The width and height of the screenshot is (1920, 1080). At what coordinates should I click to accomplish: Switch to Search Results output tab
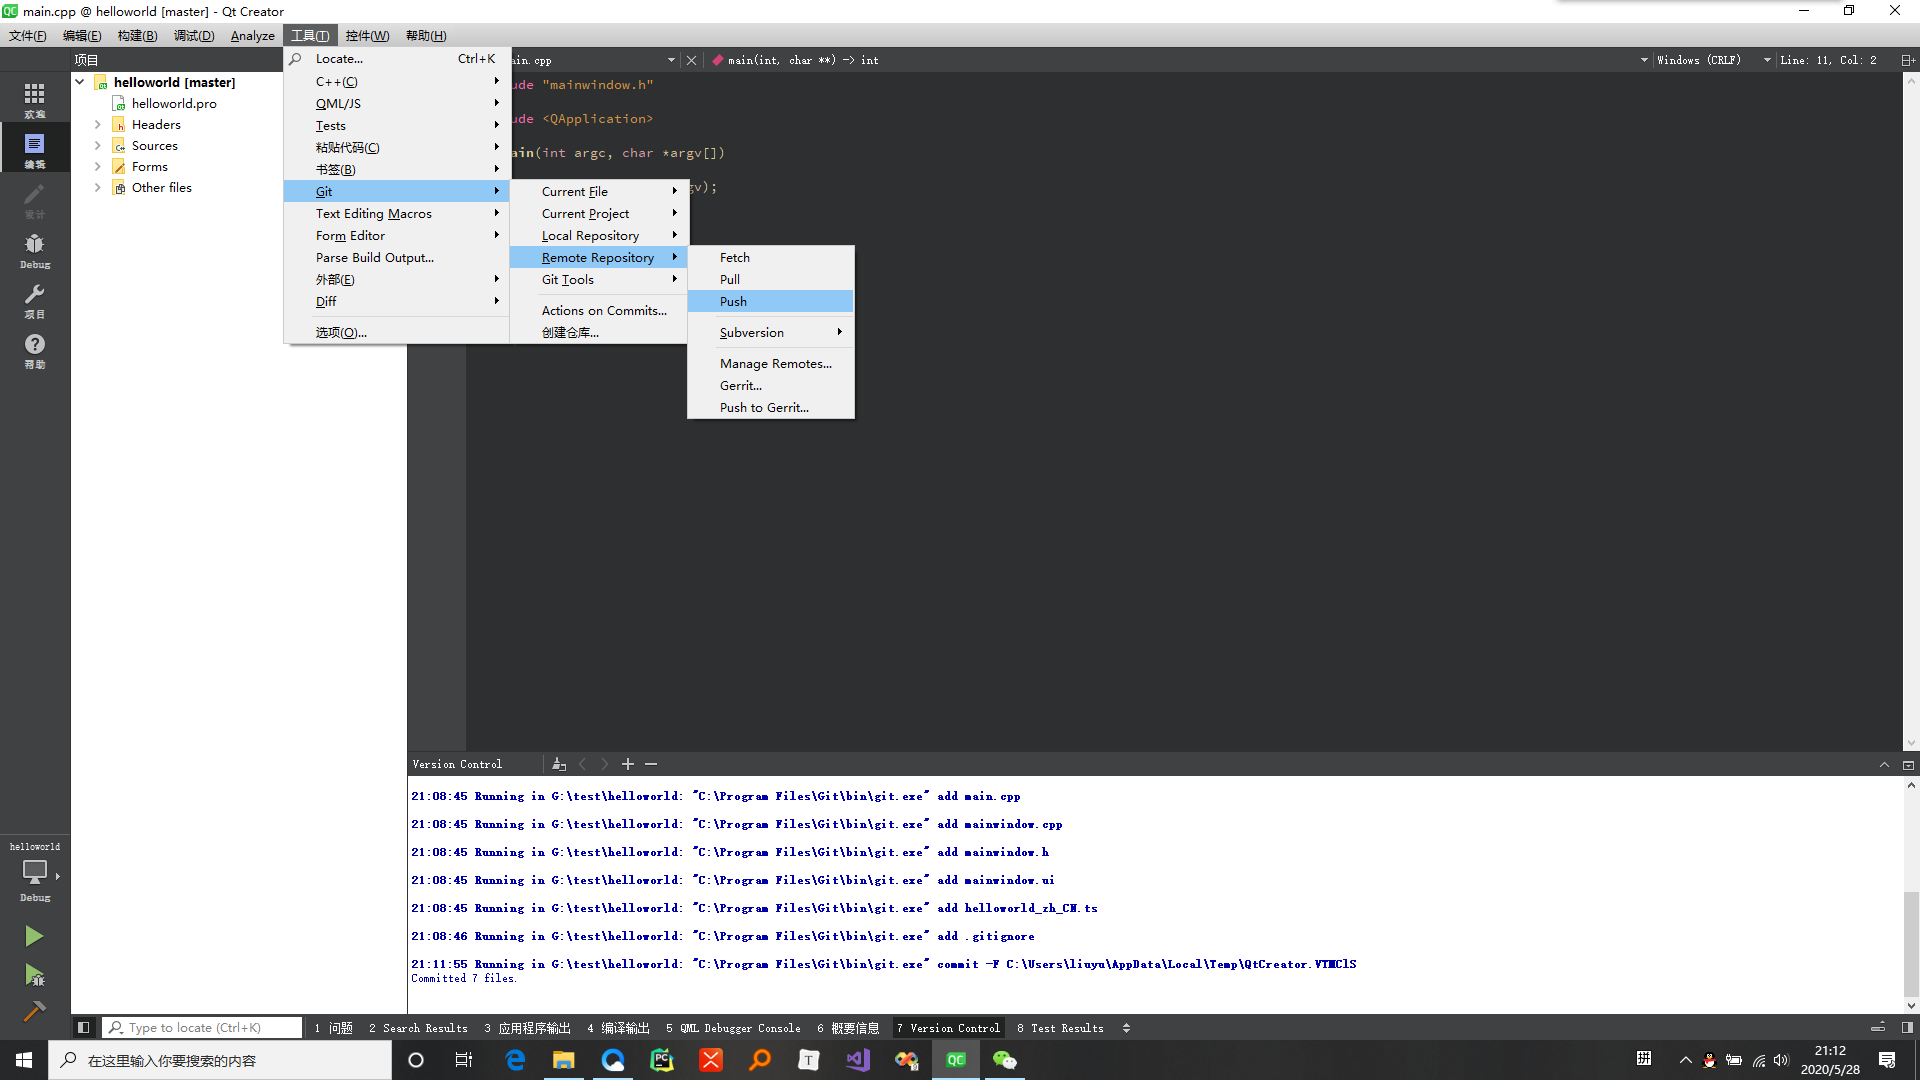click(x=418, y=1028)
